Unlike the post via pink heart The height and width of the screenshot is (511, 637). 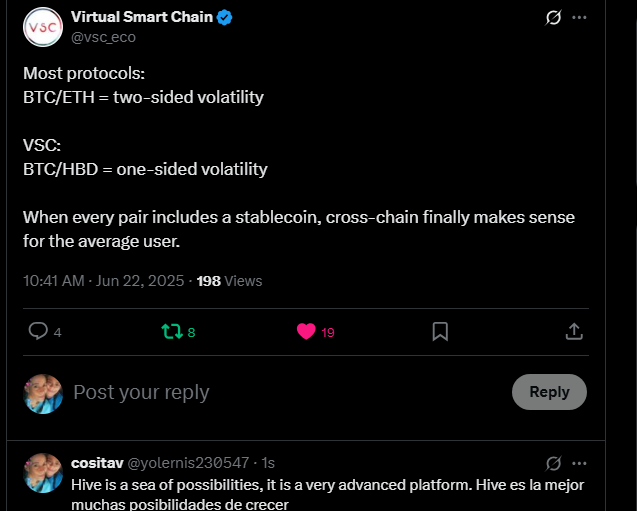[306, 331]
